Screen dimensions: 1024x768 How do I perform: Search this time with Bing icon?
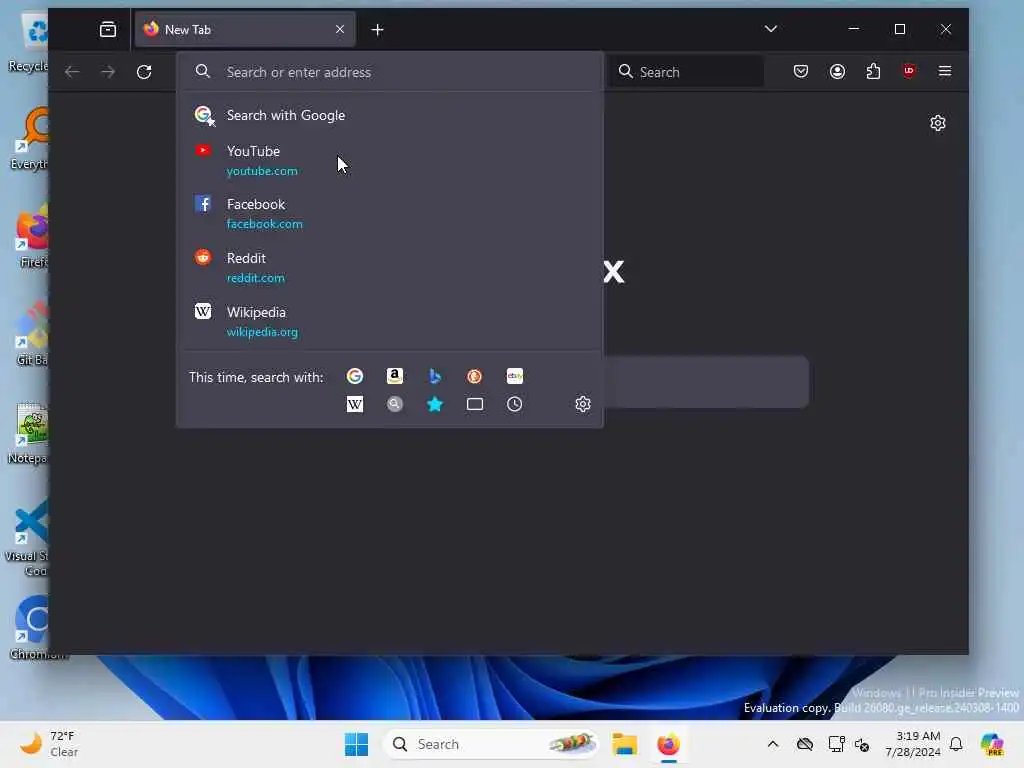[435, 376]
